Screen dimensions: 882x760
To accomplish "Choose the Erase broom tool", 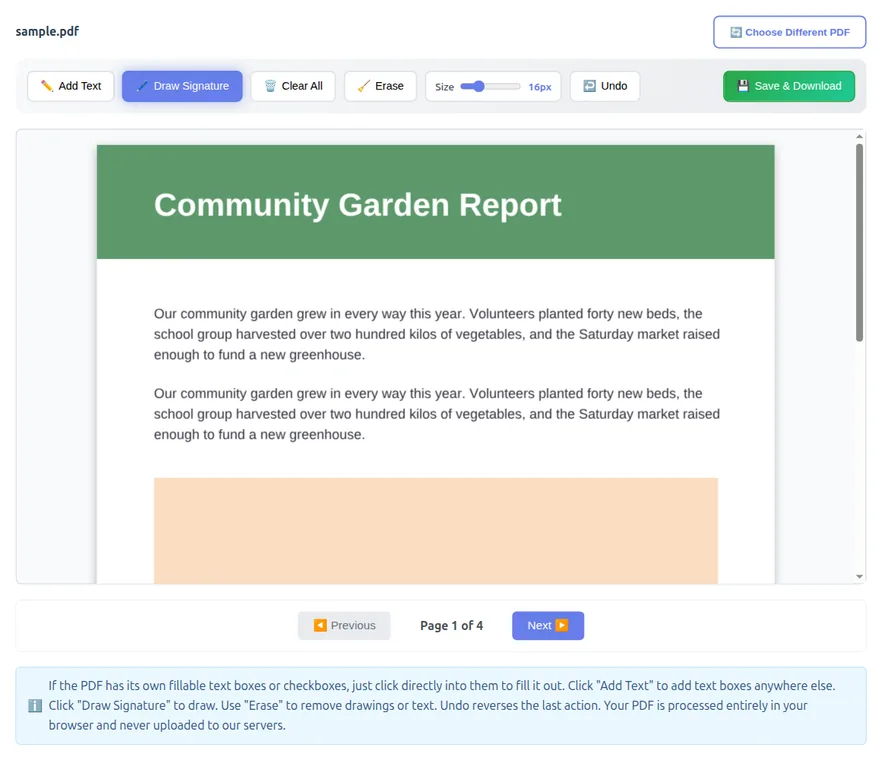I will click(380, 86).
